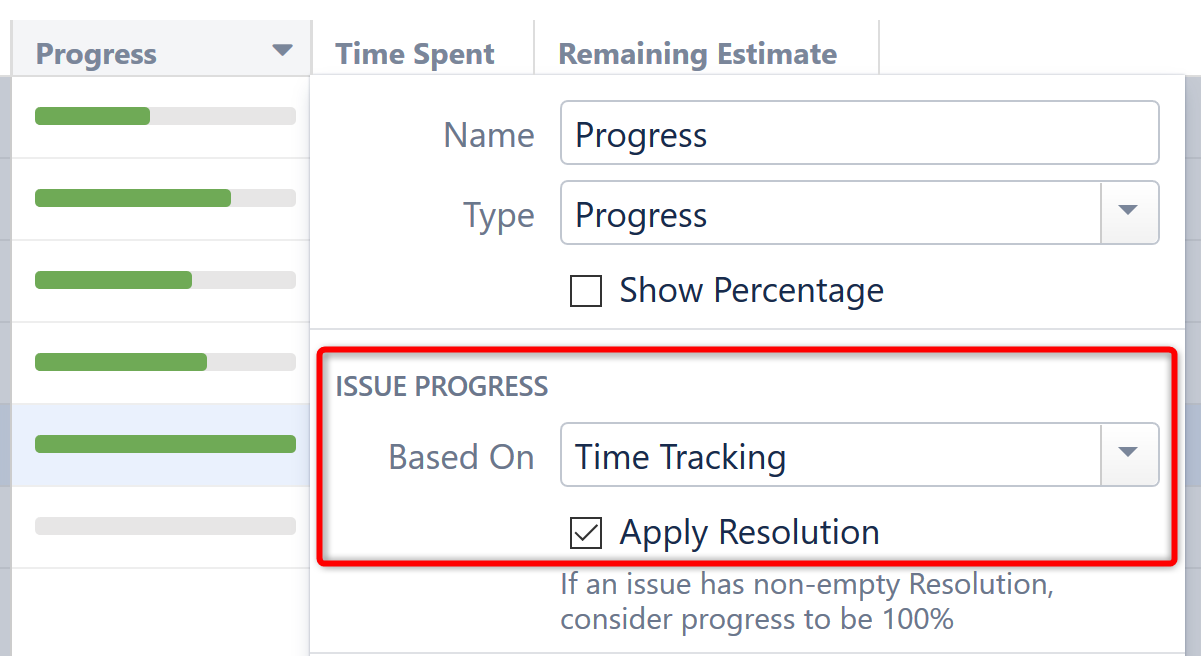Uncheck Apply Resolution
The height and width of the screenshot is (656, 1201).
pyautogui.click(x=587, y=532)
